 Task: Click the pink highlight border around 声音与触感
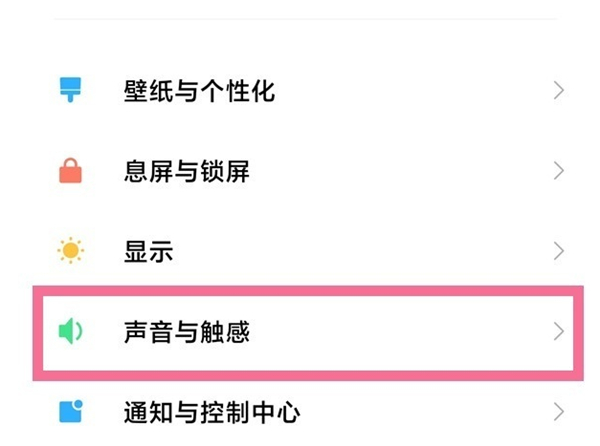(x=300, y=289)
